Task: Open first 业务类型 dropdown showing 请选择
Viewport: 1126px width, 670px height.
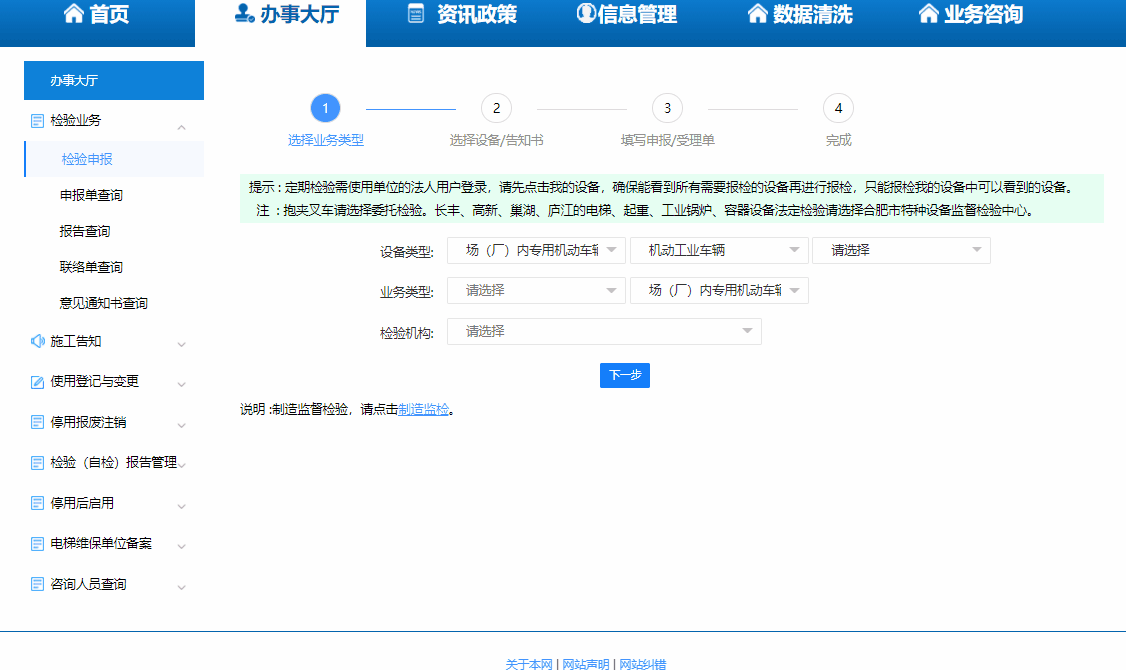Action: (x=536, y=290)
